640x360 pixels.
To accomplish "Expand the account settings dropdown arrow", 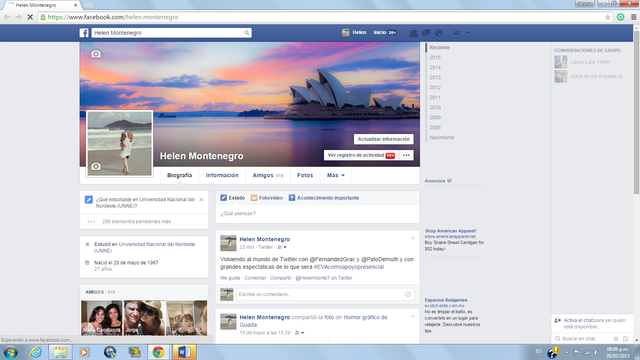I will (x=468, y=33).
